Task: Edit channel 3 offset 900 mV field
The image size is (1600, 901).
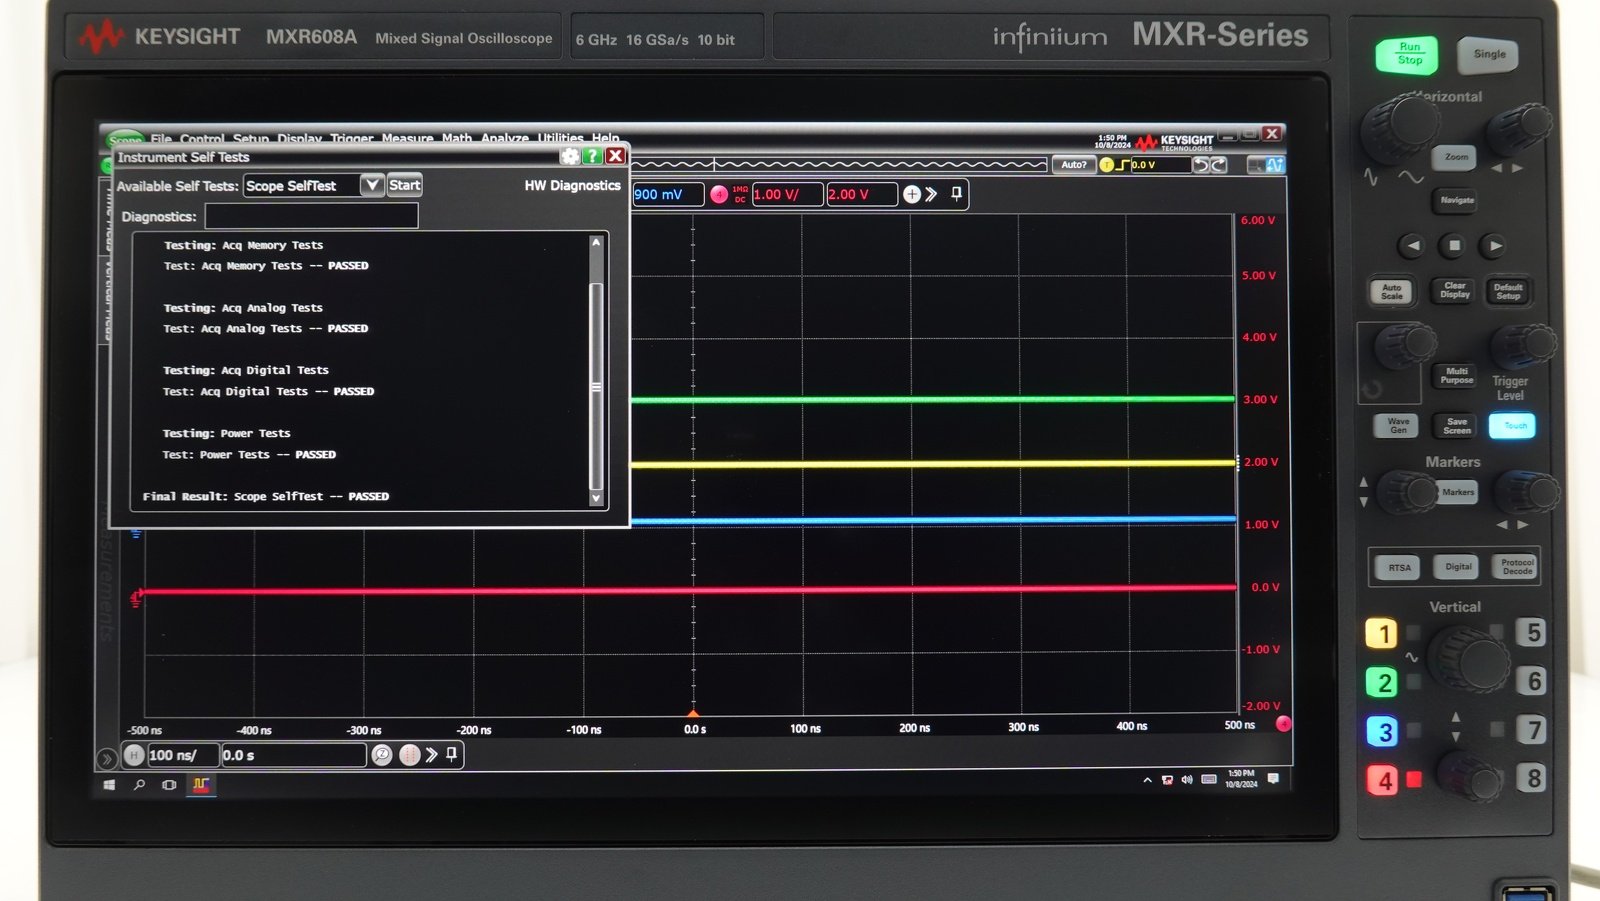Action: (667, 195)
